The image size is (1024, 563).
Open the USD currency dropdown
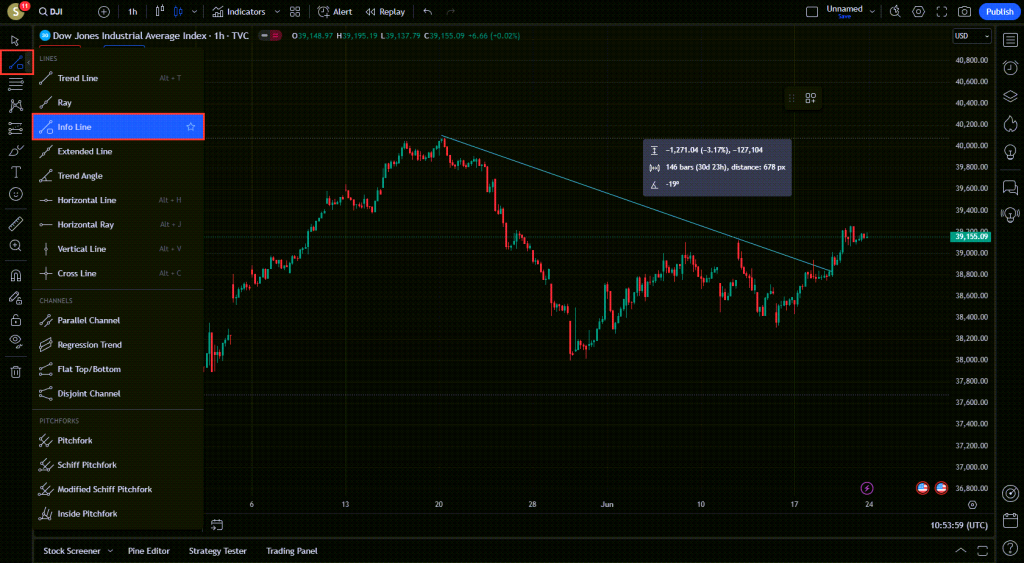[x=972, y=36]
